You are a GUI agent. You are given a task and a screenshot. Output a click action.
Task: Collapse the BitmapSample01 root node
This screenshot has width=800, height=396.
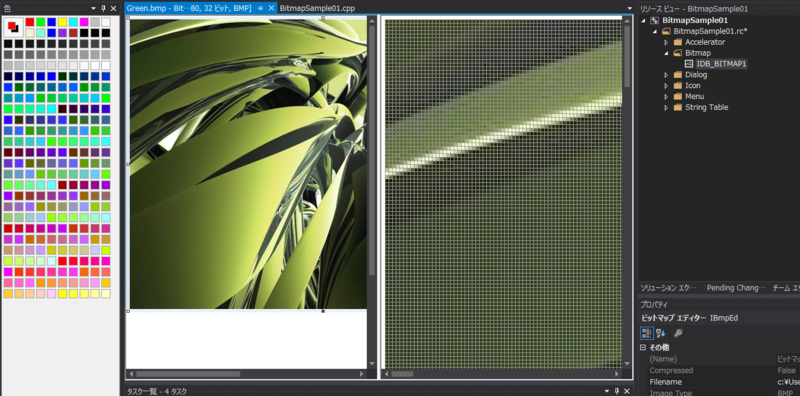(643, 20)
